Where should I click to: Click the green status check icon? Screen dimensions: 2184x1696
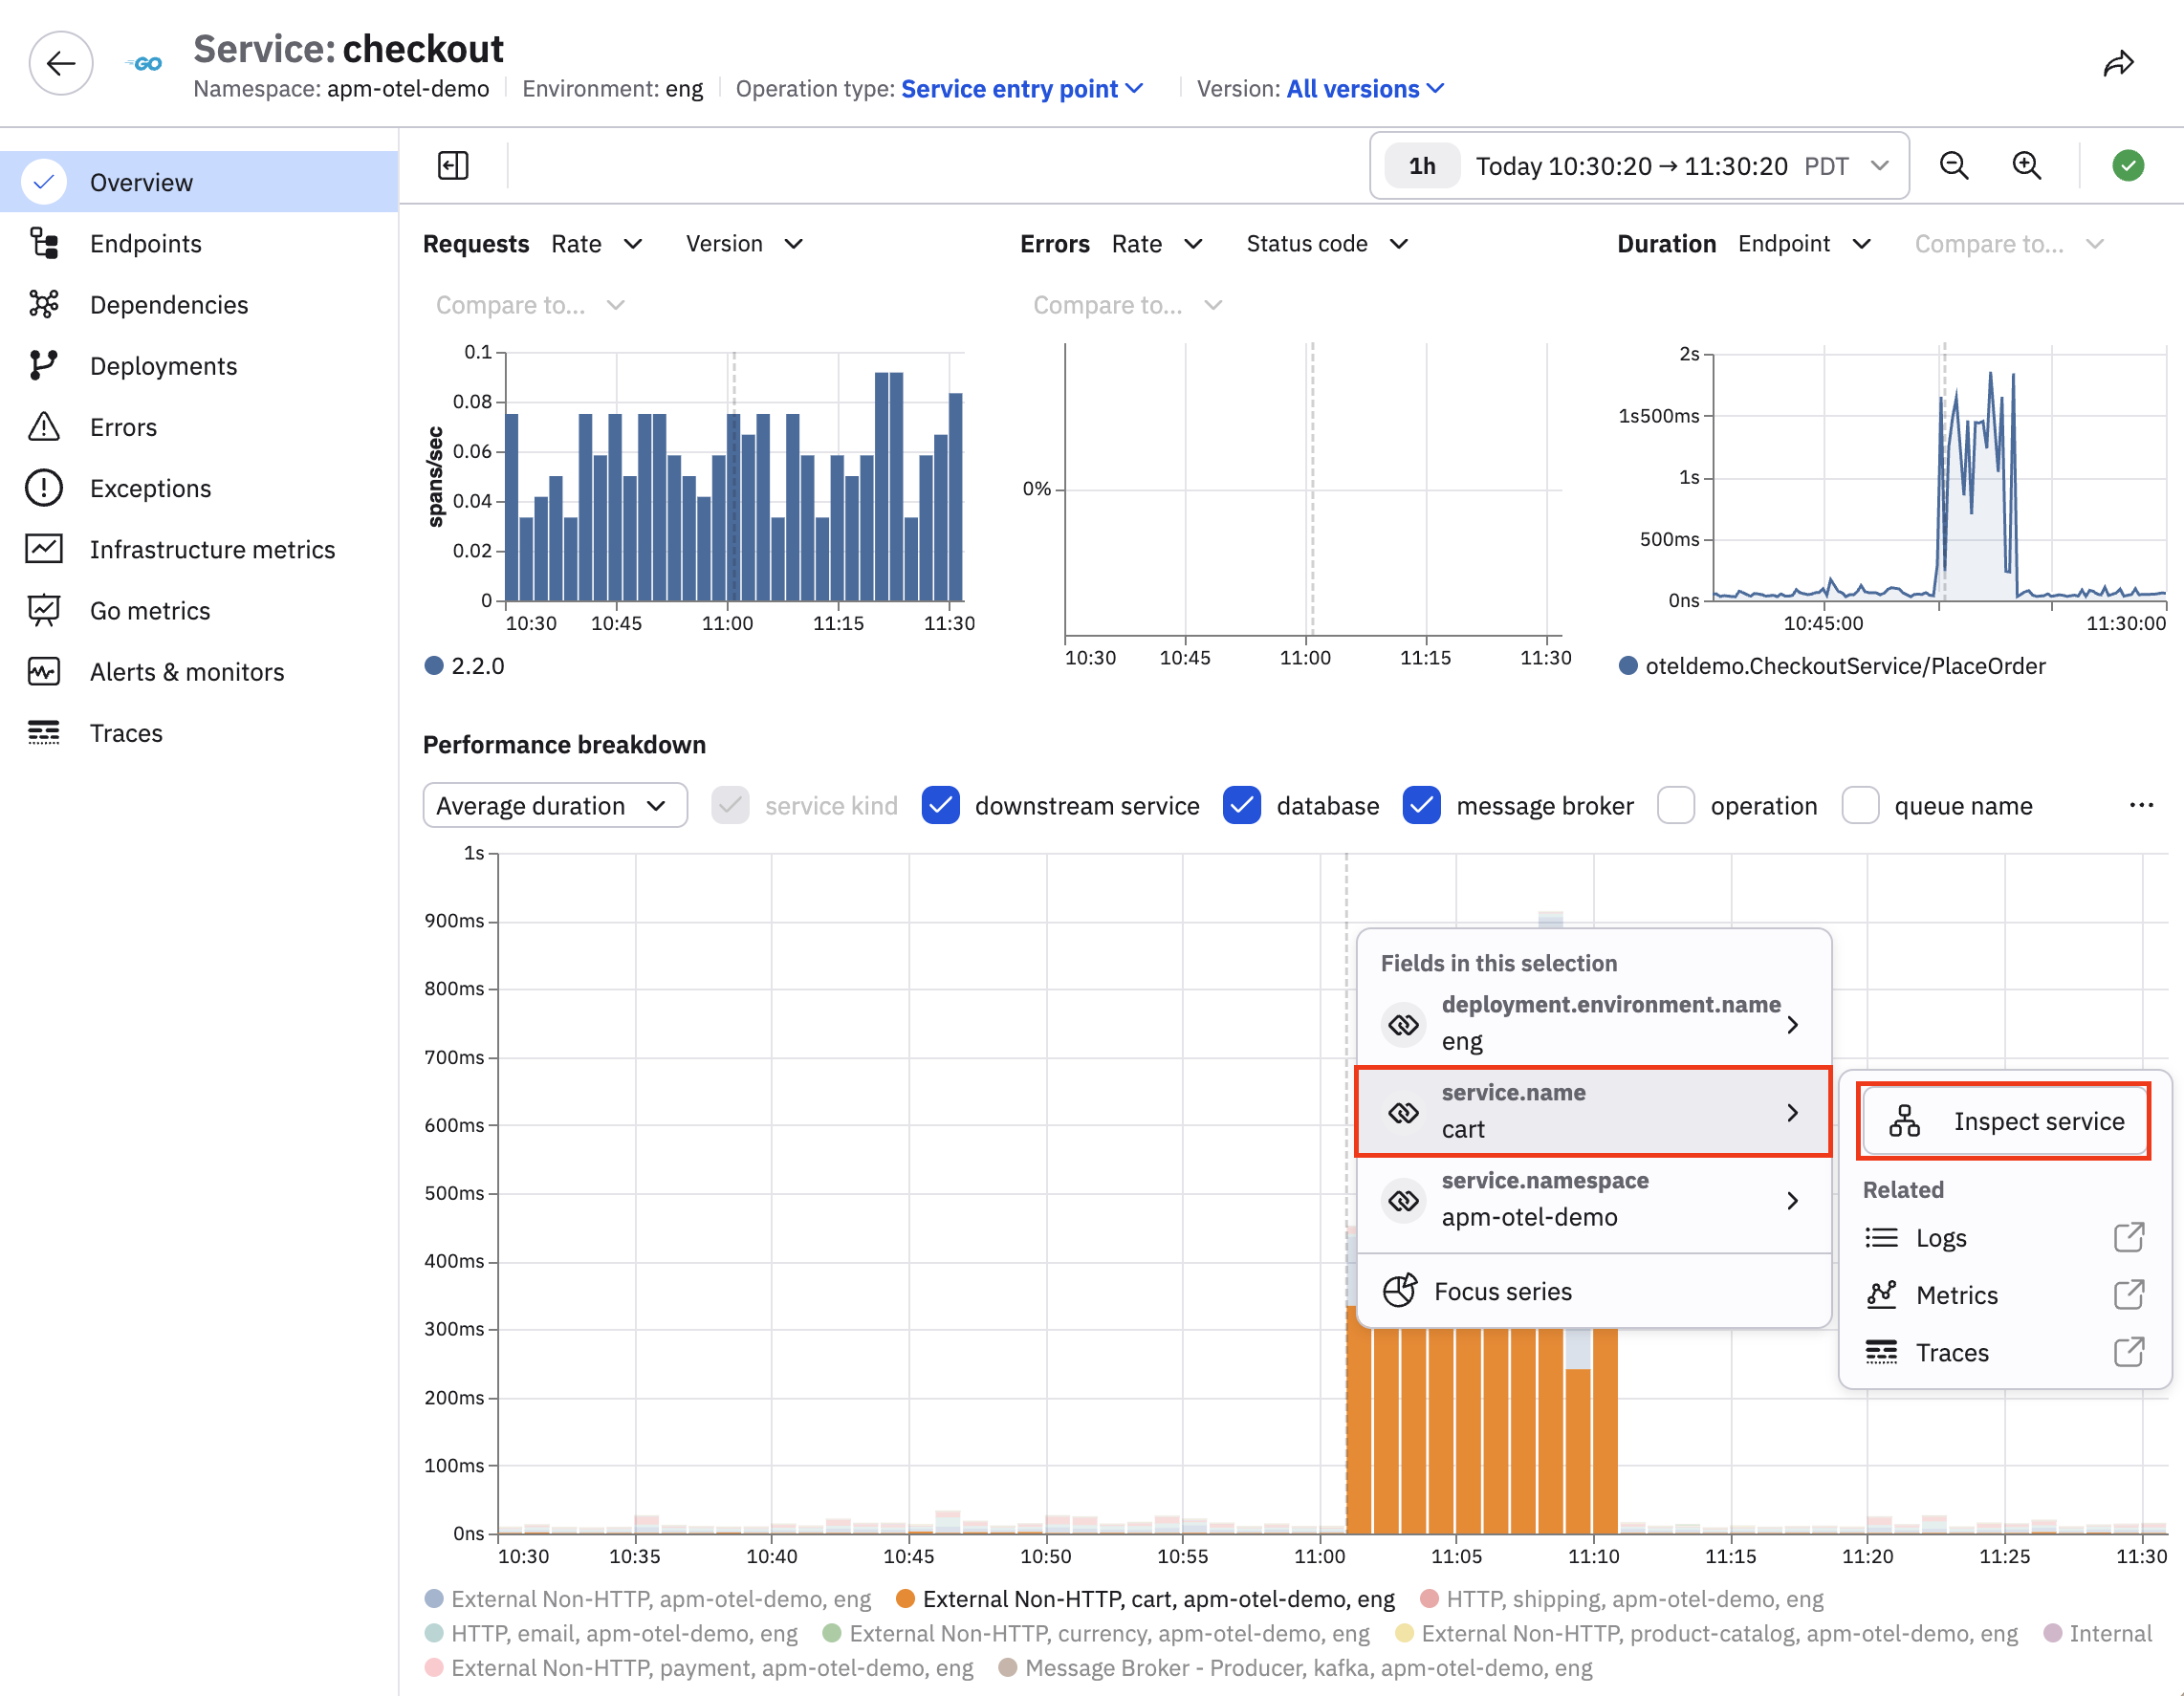coord(2127,165)
